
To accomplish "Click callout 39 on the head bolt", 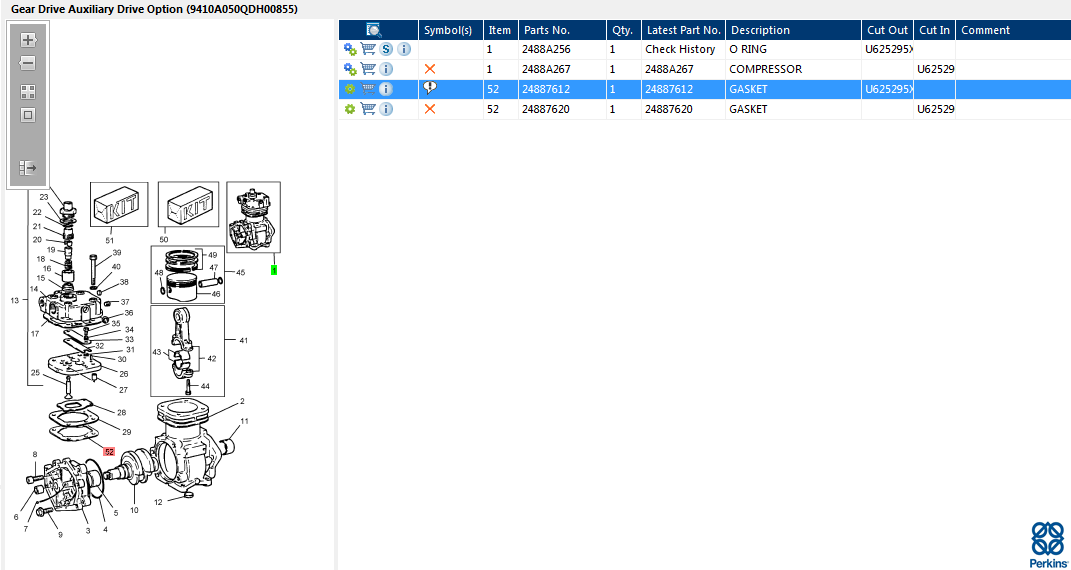I will click(116, 253).
